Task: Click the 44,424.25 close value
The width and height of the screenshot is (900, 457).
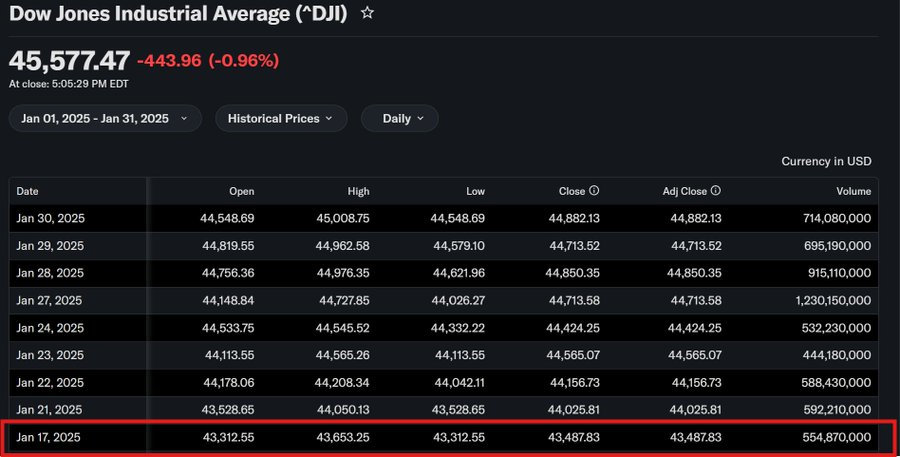Action: [573, 328]
